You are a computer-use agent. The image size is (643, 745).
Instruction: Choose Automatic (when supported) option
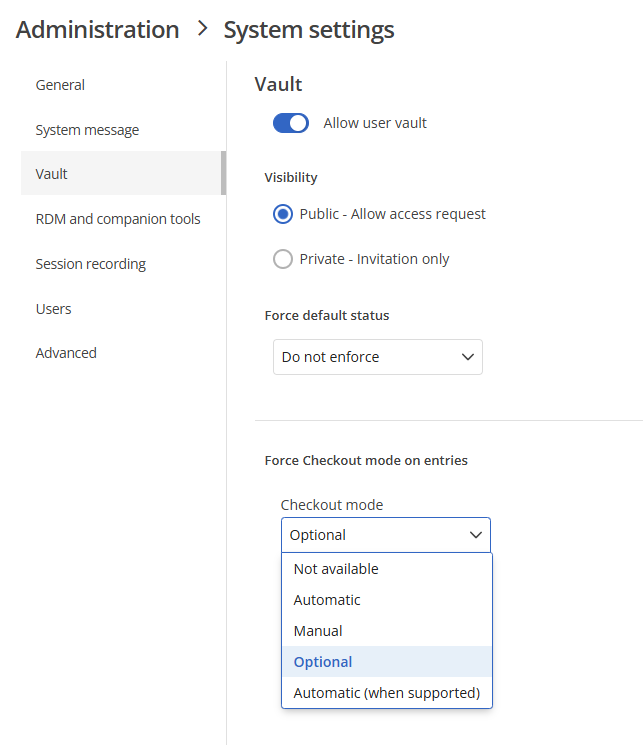[x=386, y=693]
